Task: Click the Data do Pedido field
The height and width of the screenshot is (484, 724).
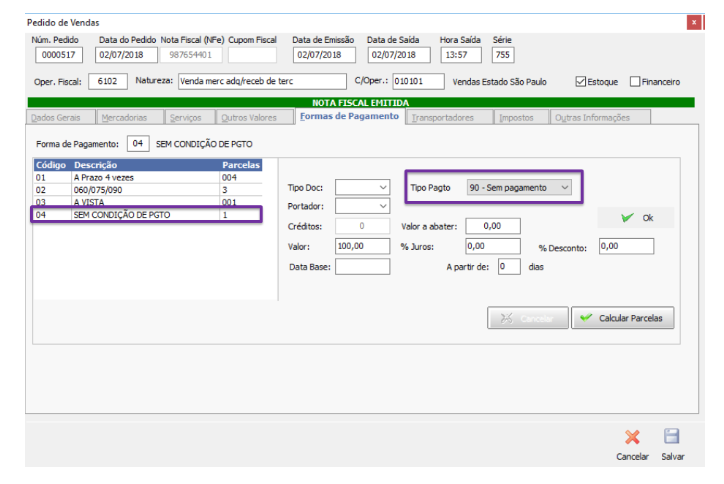Action: 126,55
